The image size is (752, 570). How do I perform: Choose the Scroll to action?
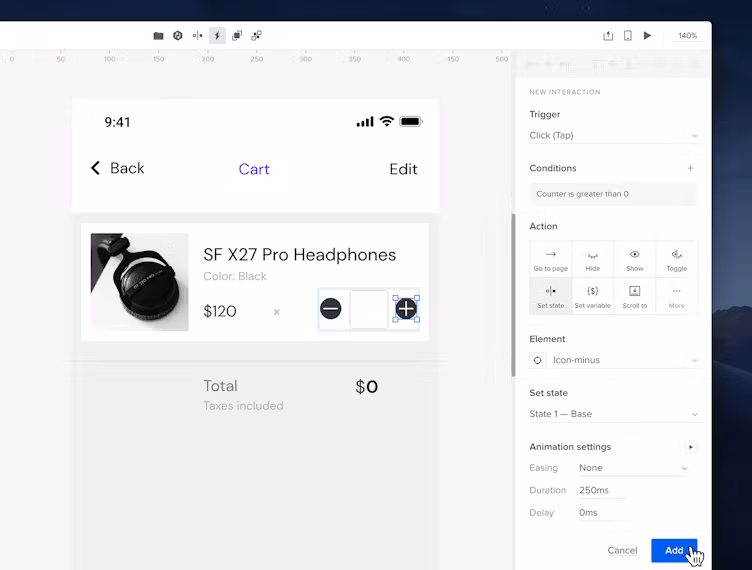click(x=634, y=296)
